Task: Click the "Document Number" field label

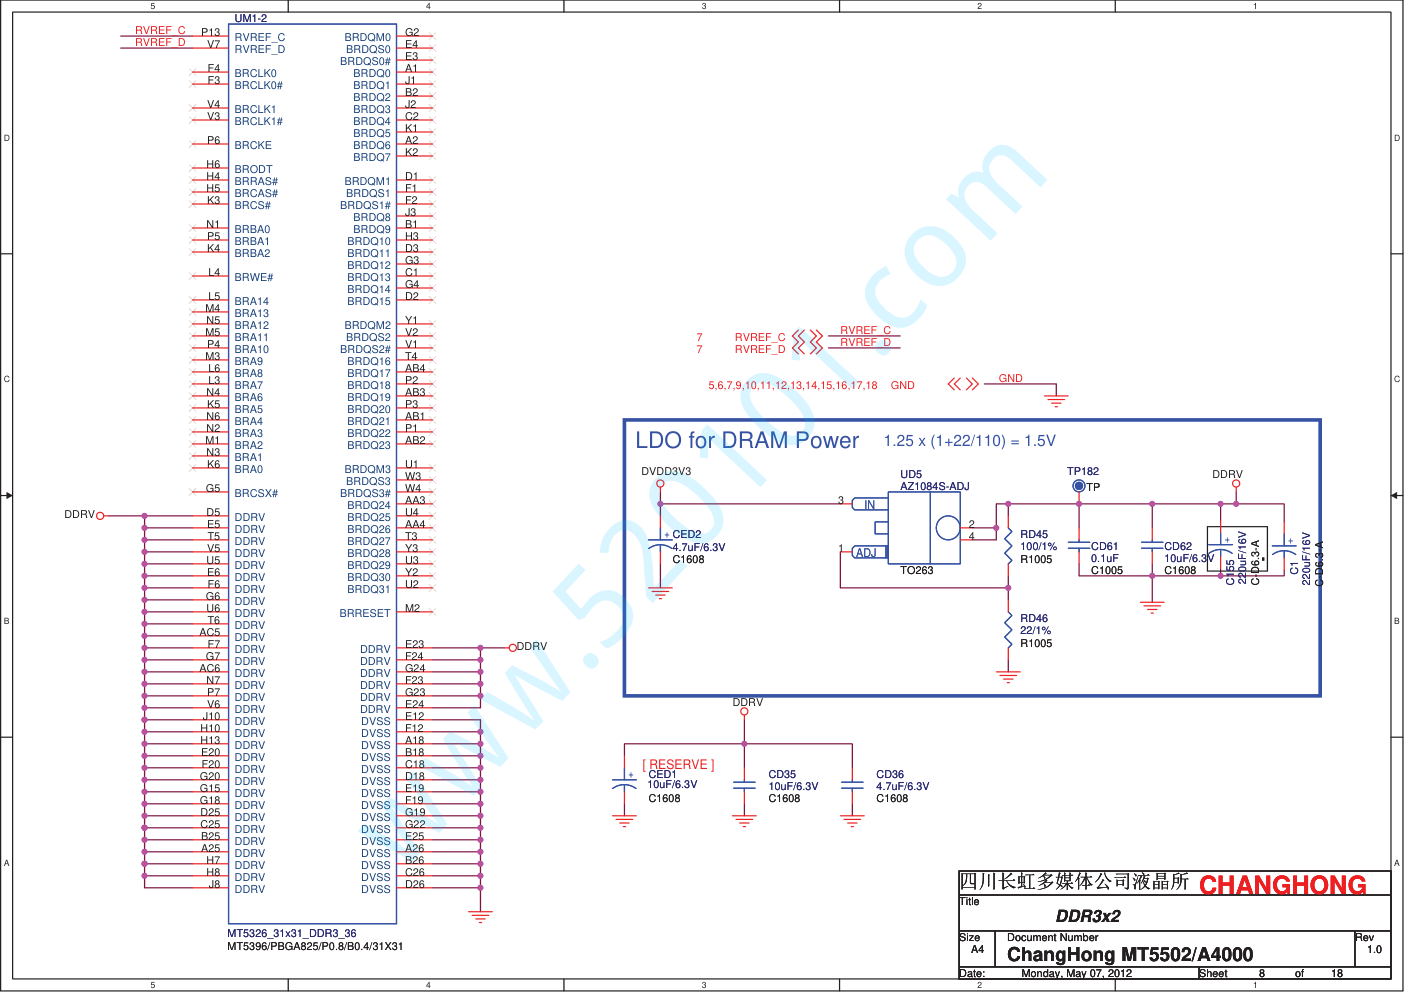Action: click(x=1053, y=938)
